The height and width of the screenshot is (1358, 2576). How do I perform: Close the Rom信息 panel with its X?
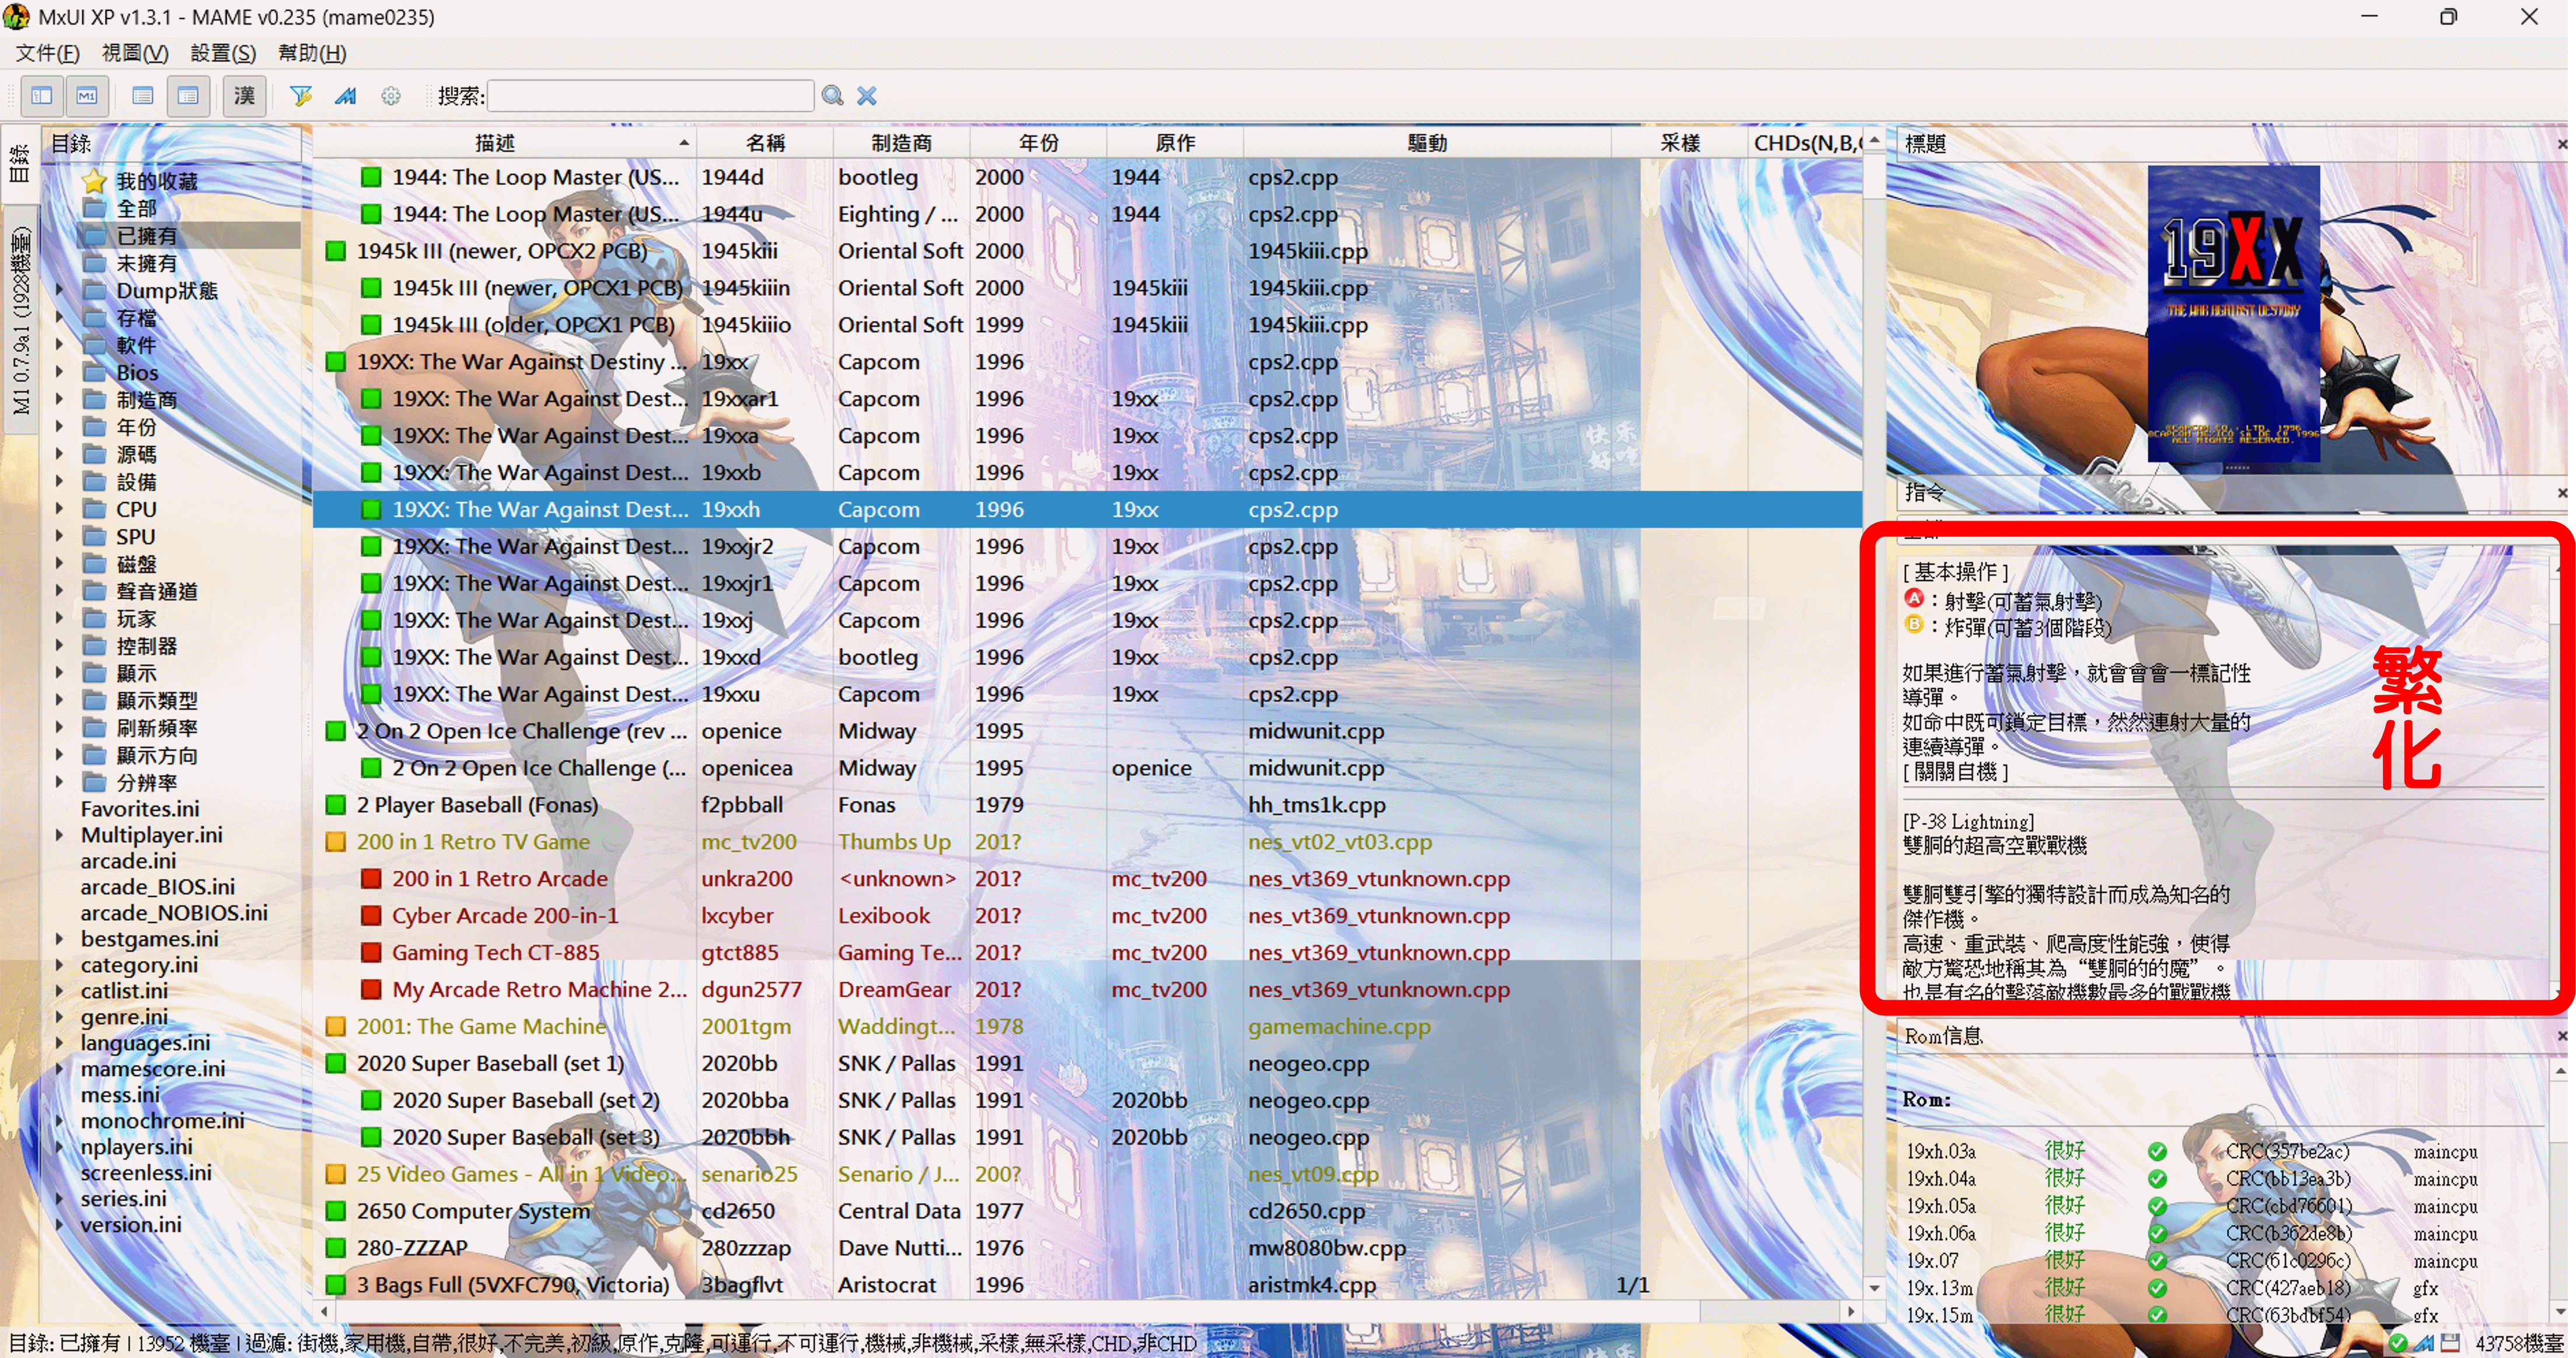pyautogui.click(x=2562, y=1036)
